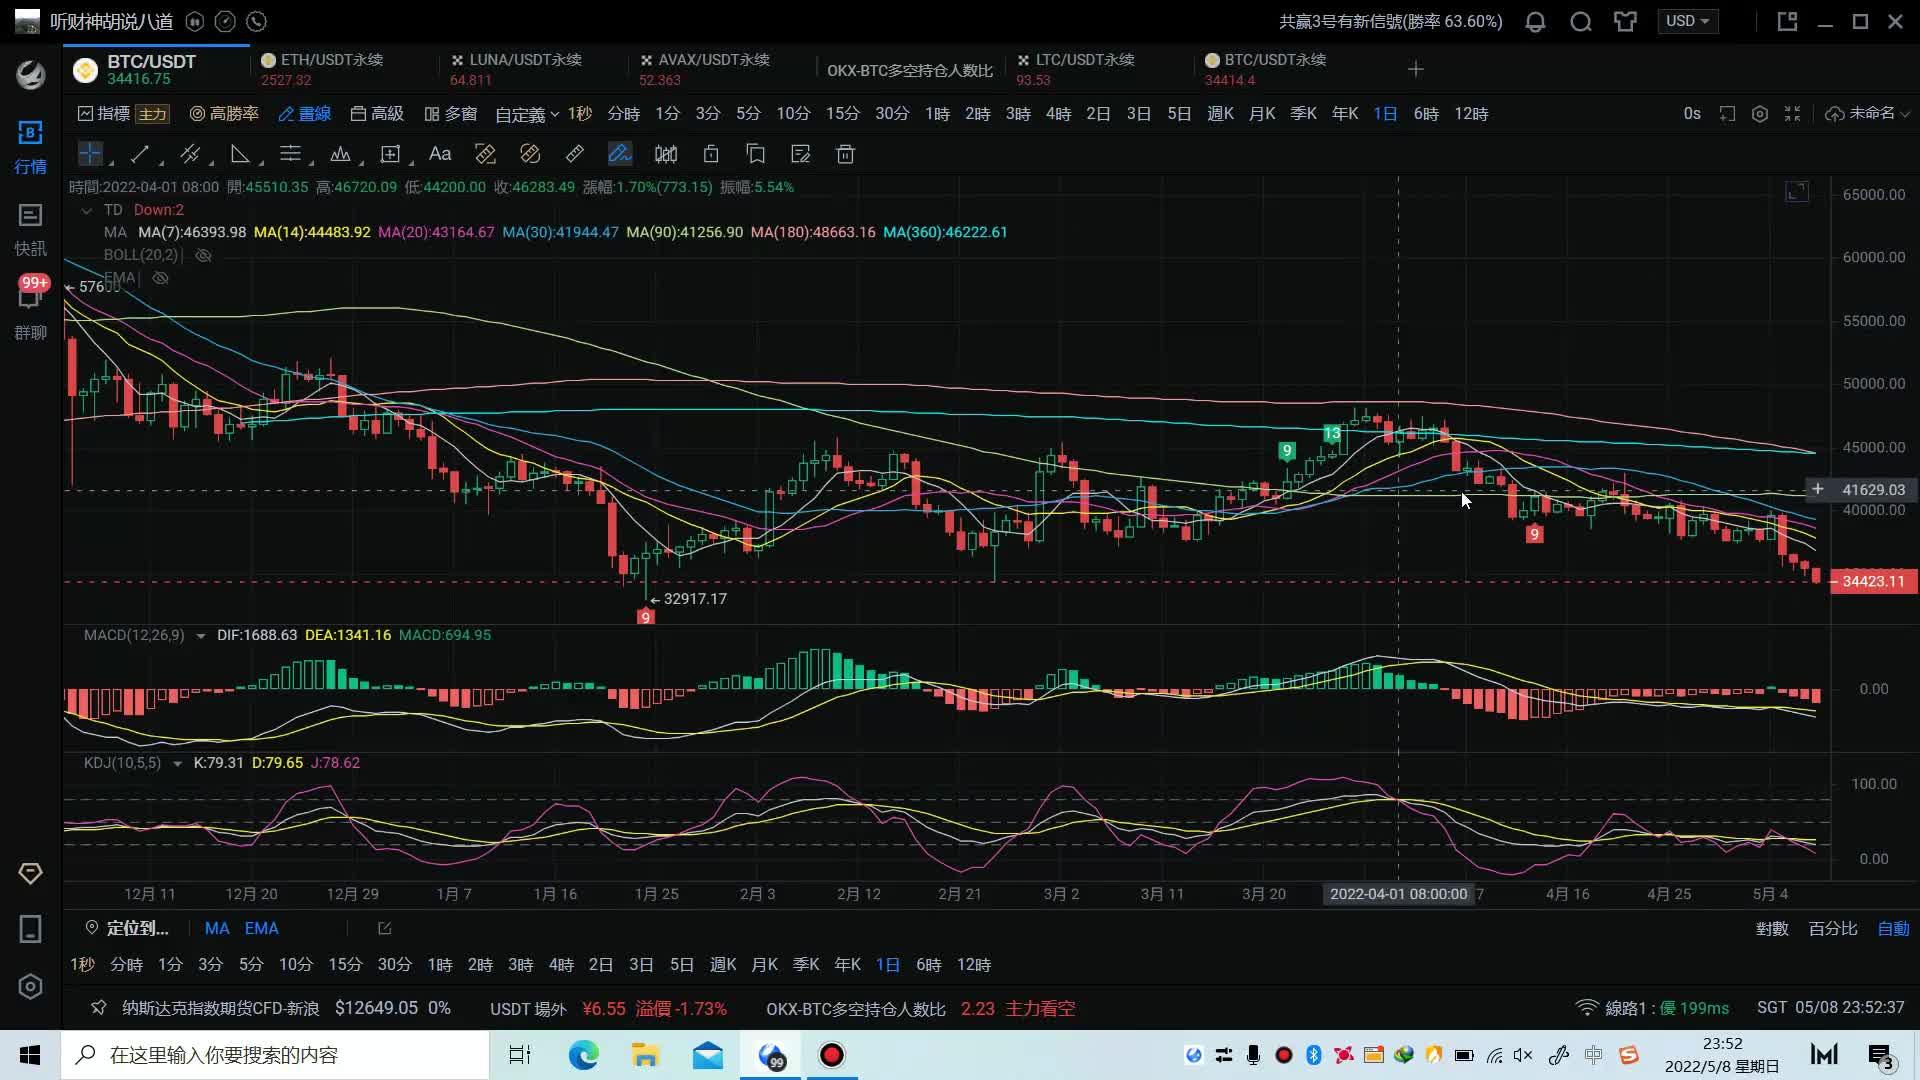Select the crosshair cursor tool

[90, 154]
